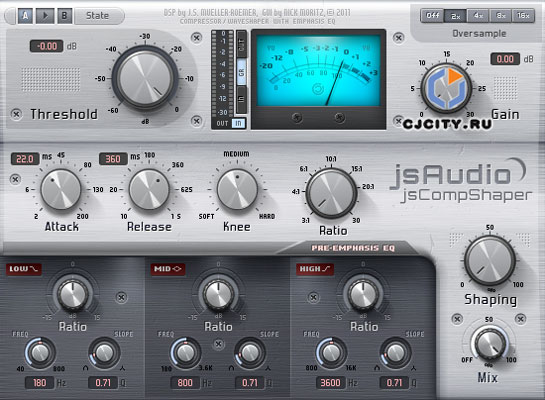Copy A to B with arrow button
The height and width of the screenshot is (400, 545).
tap(45, 16)
